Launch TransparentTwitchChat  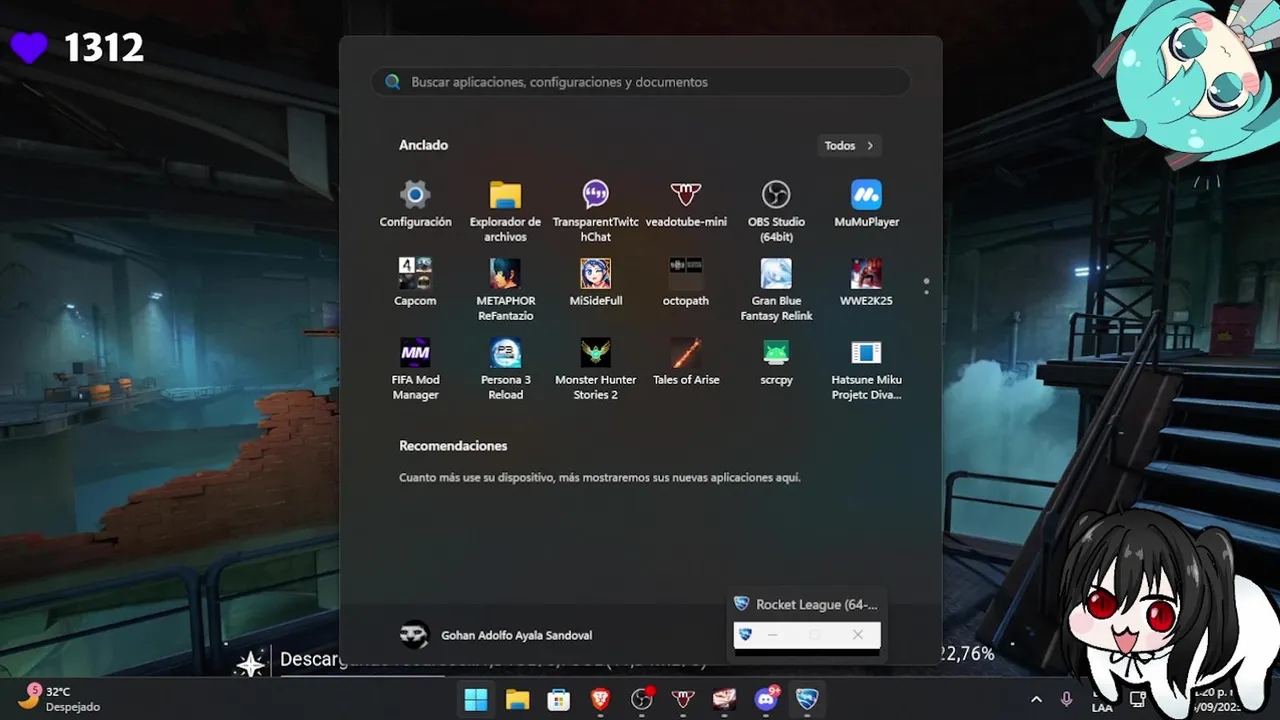pos(595,211)
